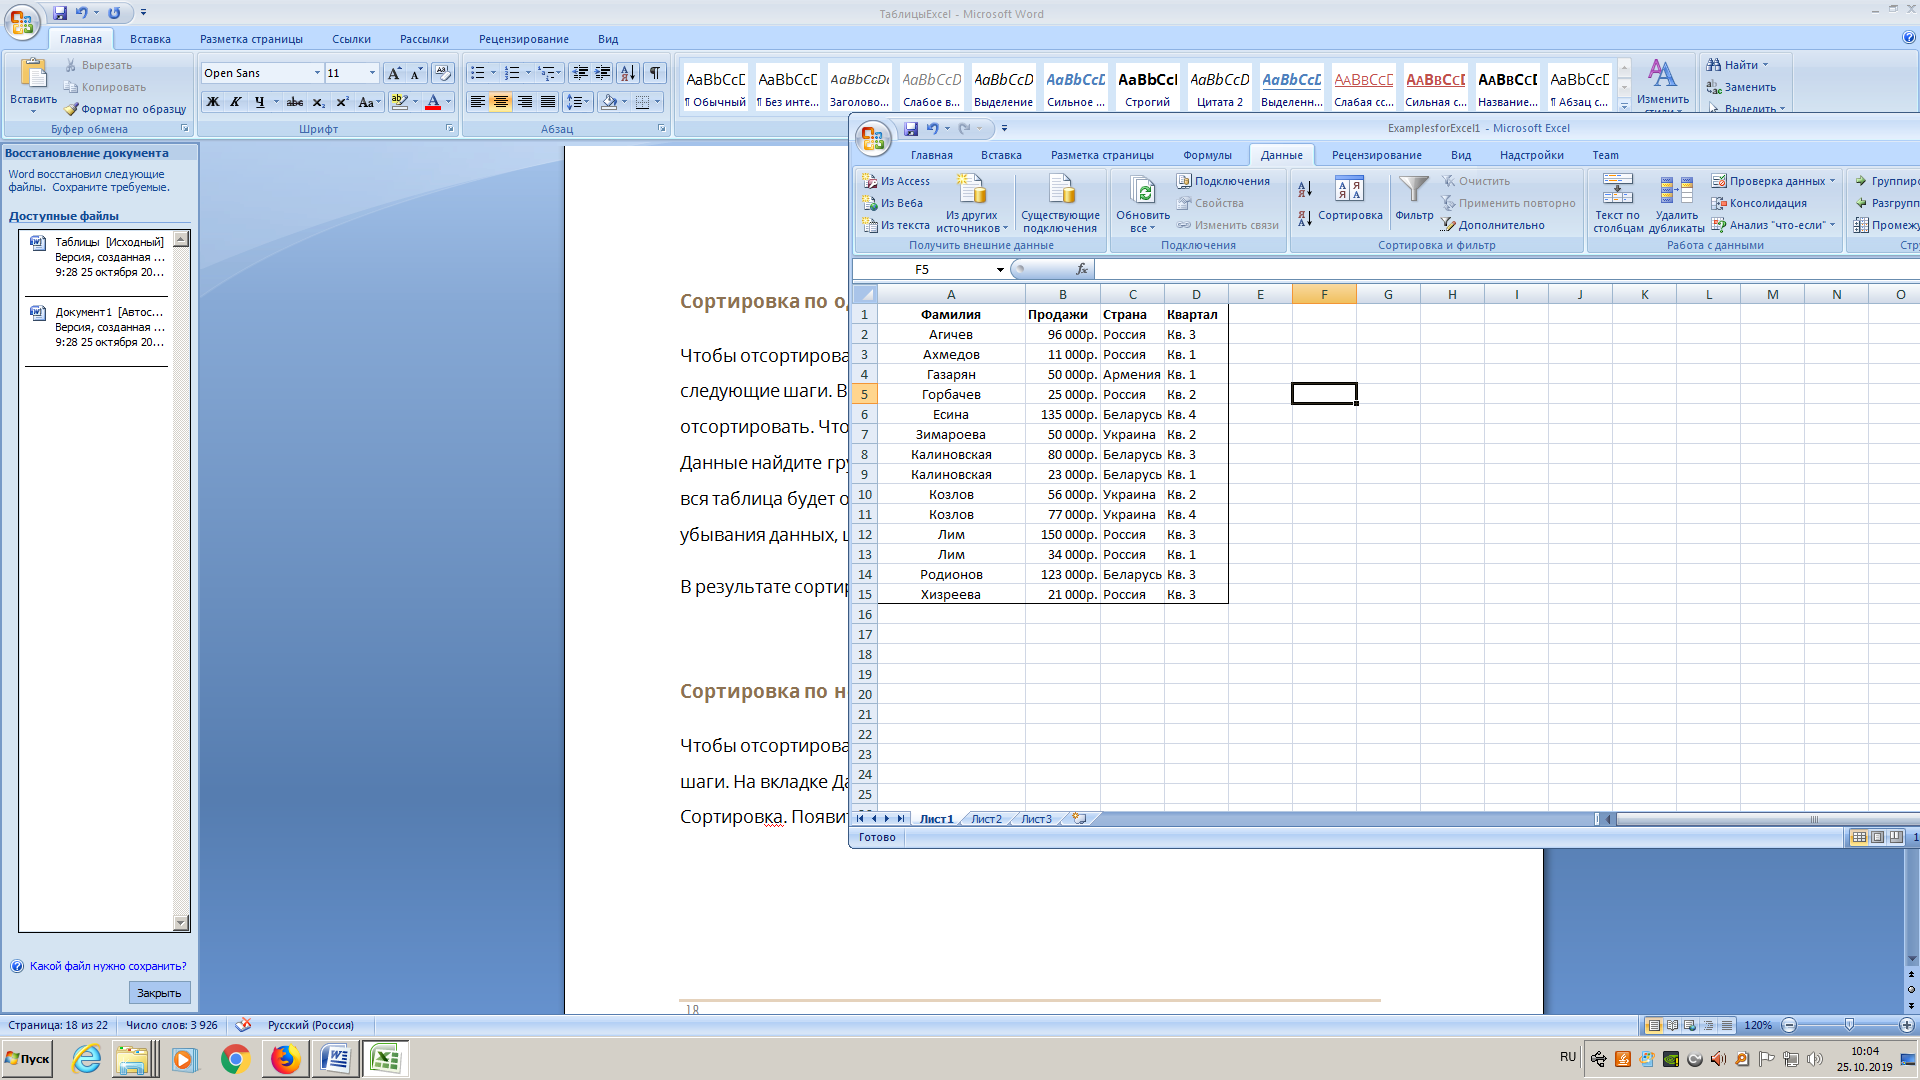
Task: Click Заменить button in Word ribbon
Action: (x=1741, y=87)
